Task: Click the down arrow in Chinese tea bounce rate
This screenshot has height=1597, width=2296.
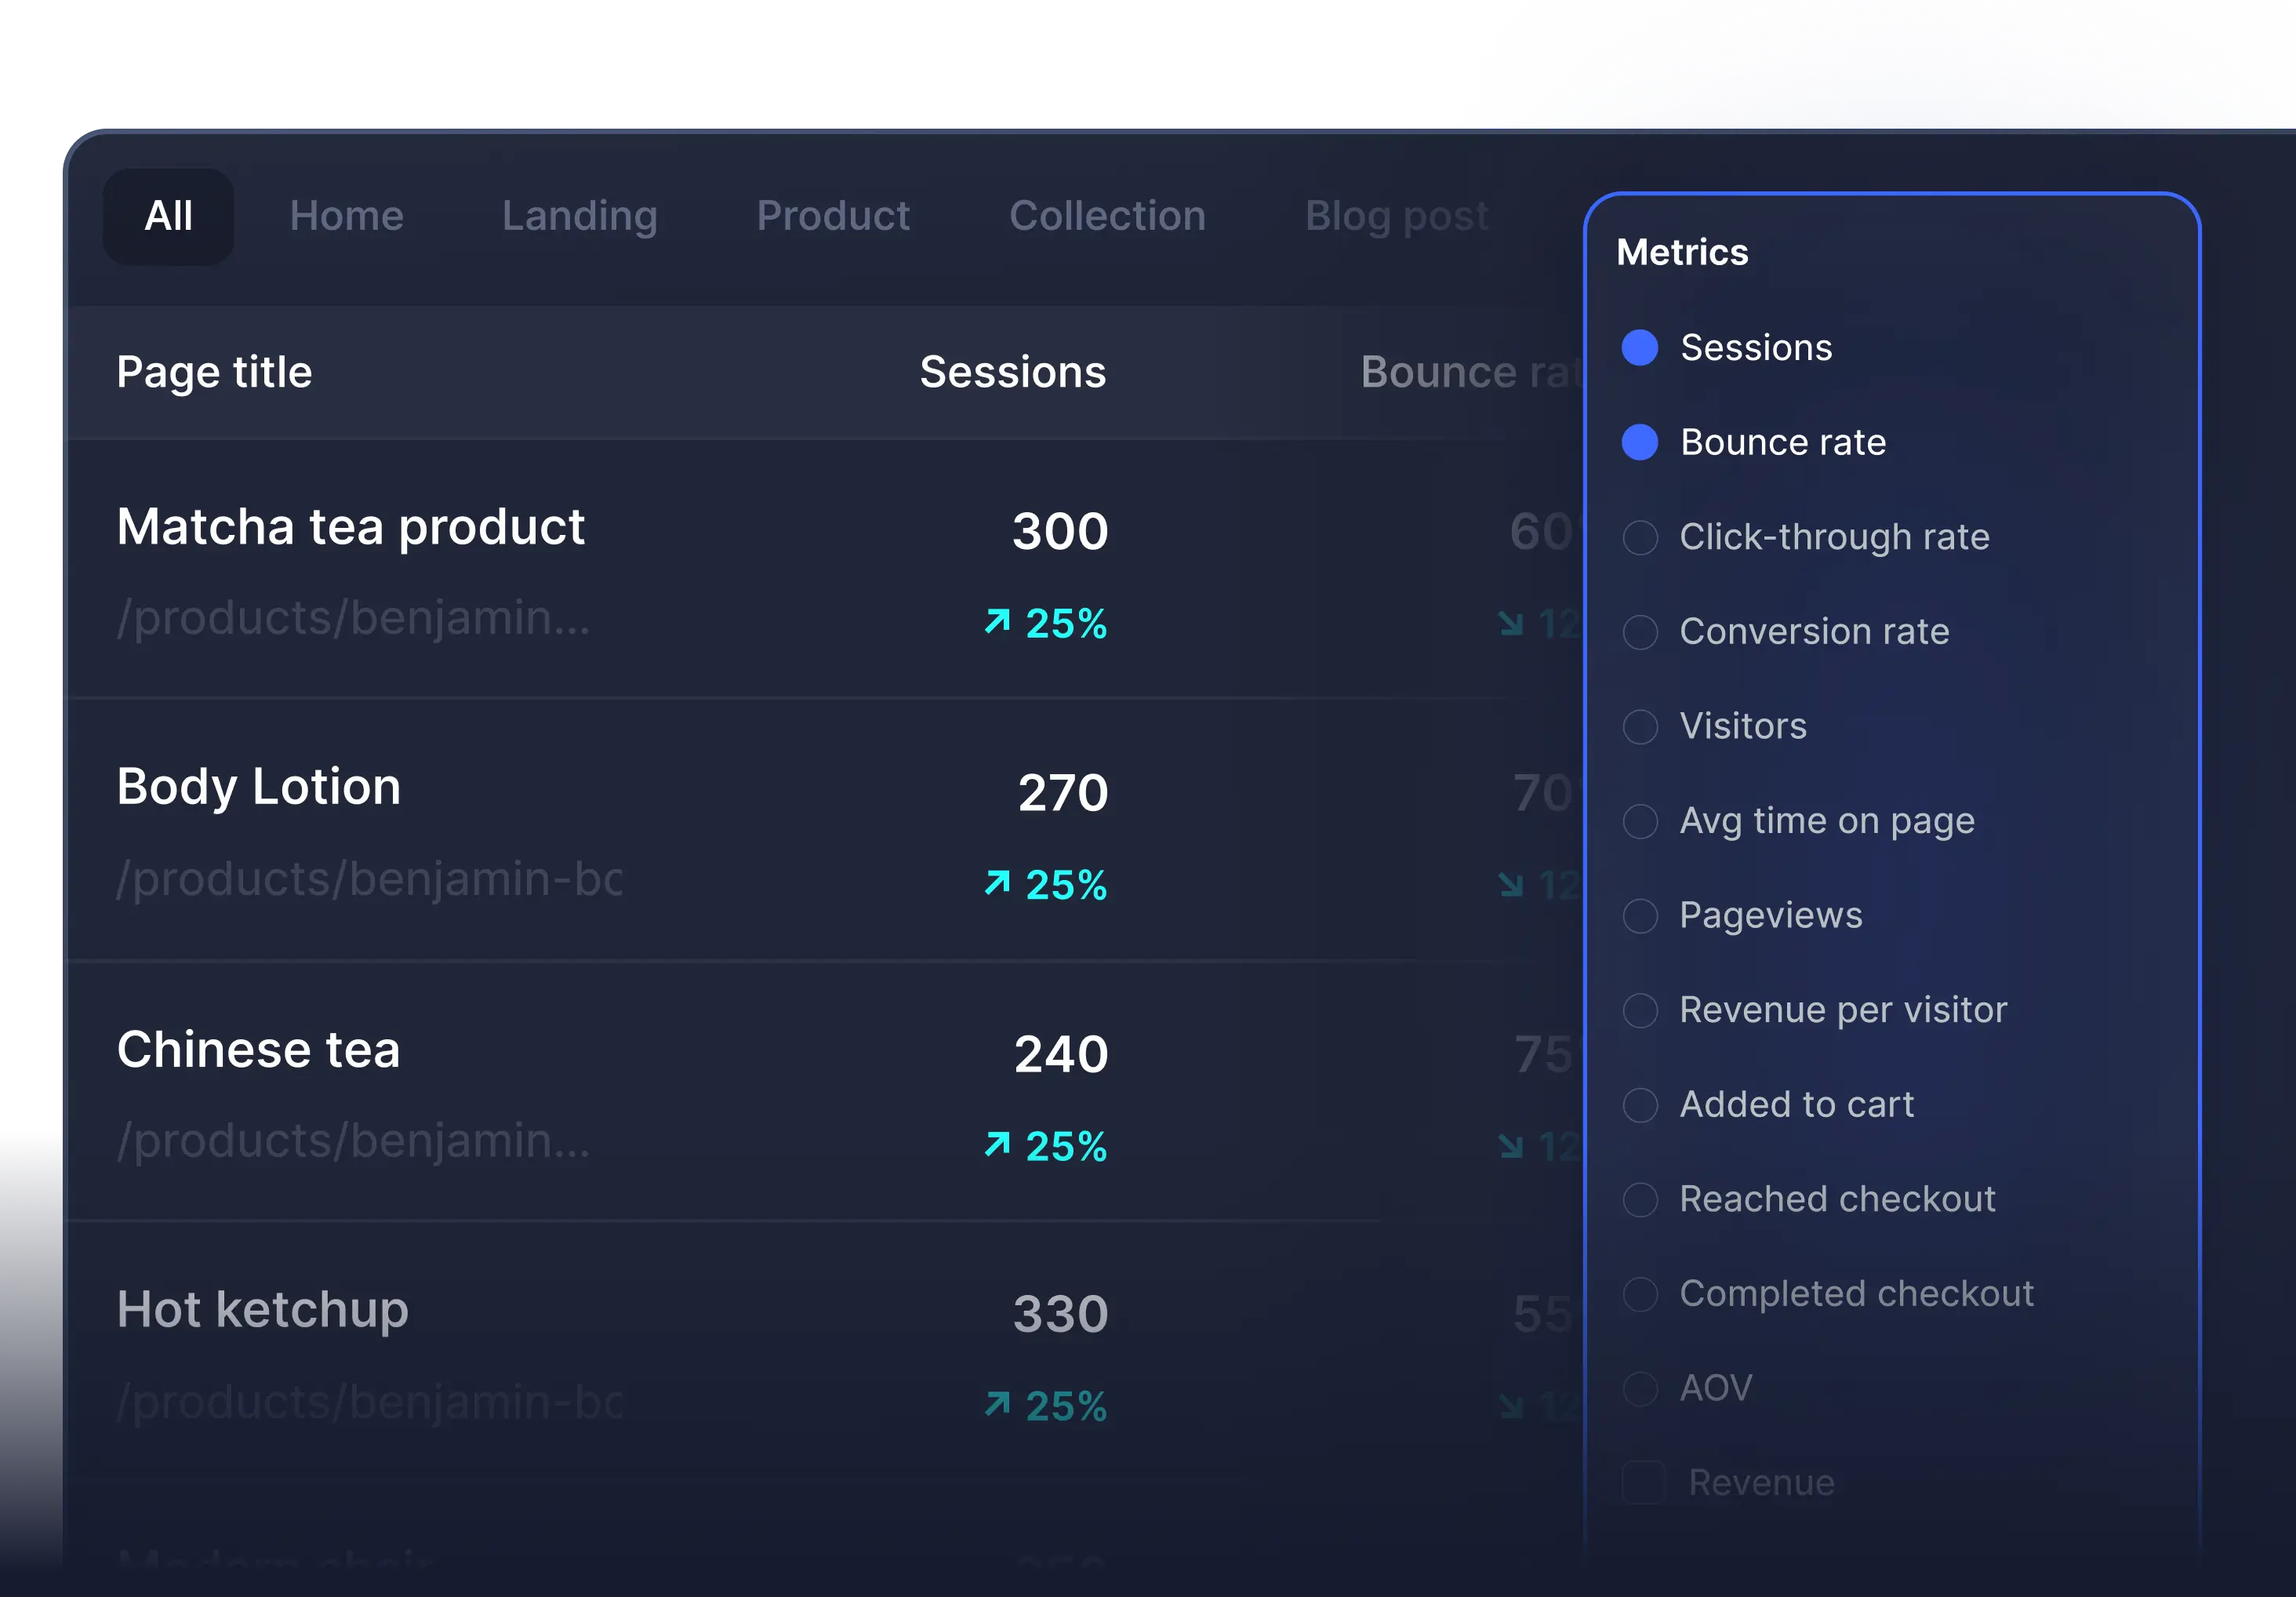Action: coord(1511,1146)
